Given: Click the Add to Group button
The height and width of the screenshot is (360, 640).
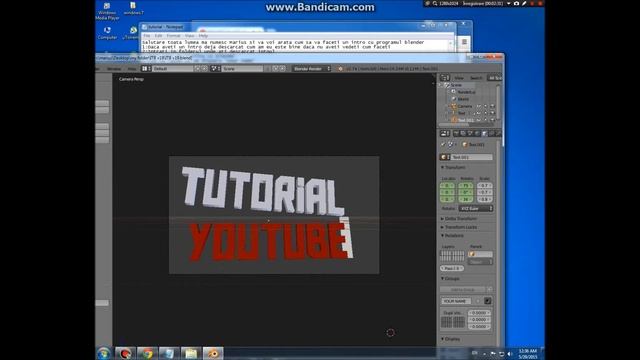Looking at the screenshot, I should pyautogui.click(x=463, y=289).
